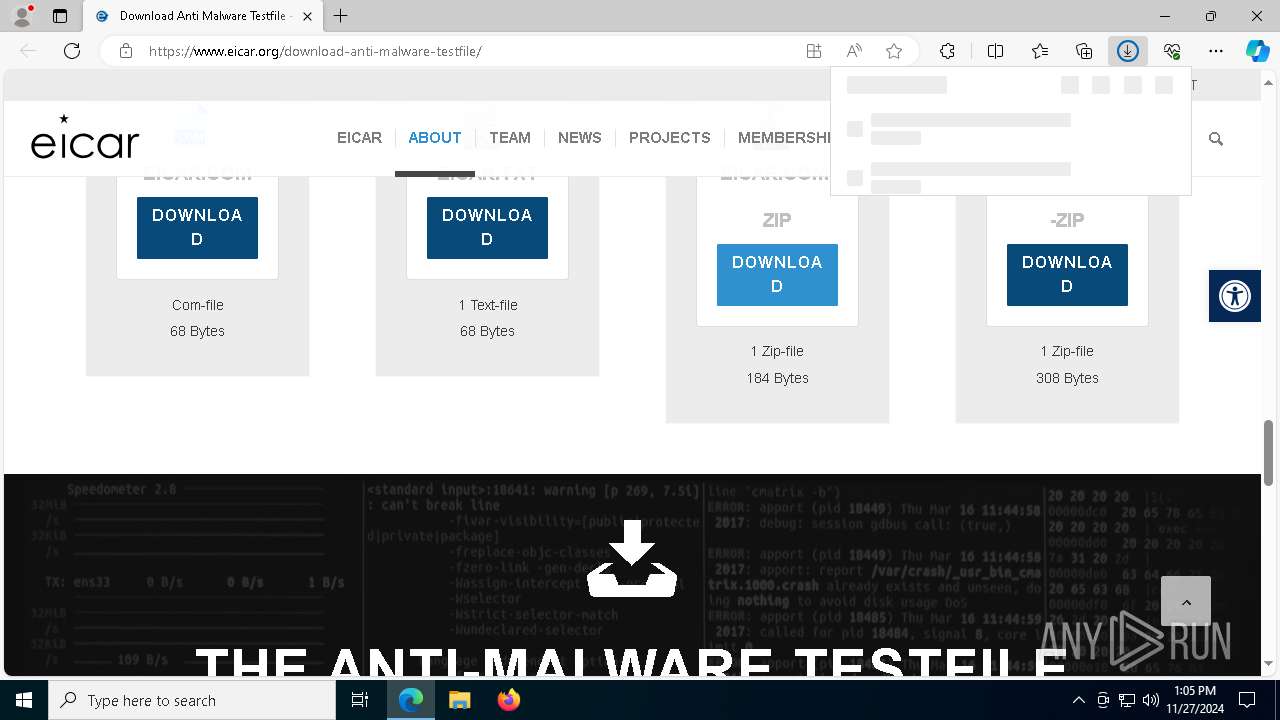1280x720 pixels.
Task: Open the Windows Start menu
Action: coord(24,700)
